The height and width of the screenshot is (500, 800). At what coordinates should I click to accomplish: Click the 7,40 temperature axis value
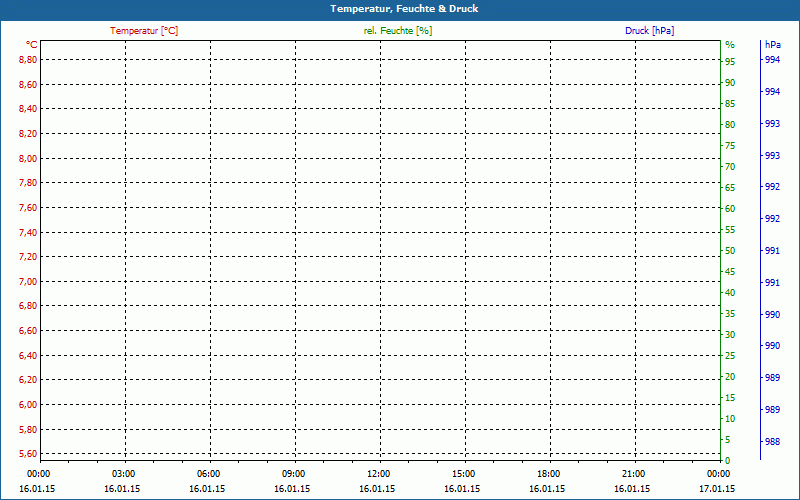28,233
